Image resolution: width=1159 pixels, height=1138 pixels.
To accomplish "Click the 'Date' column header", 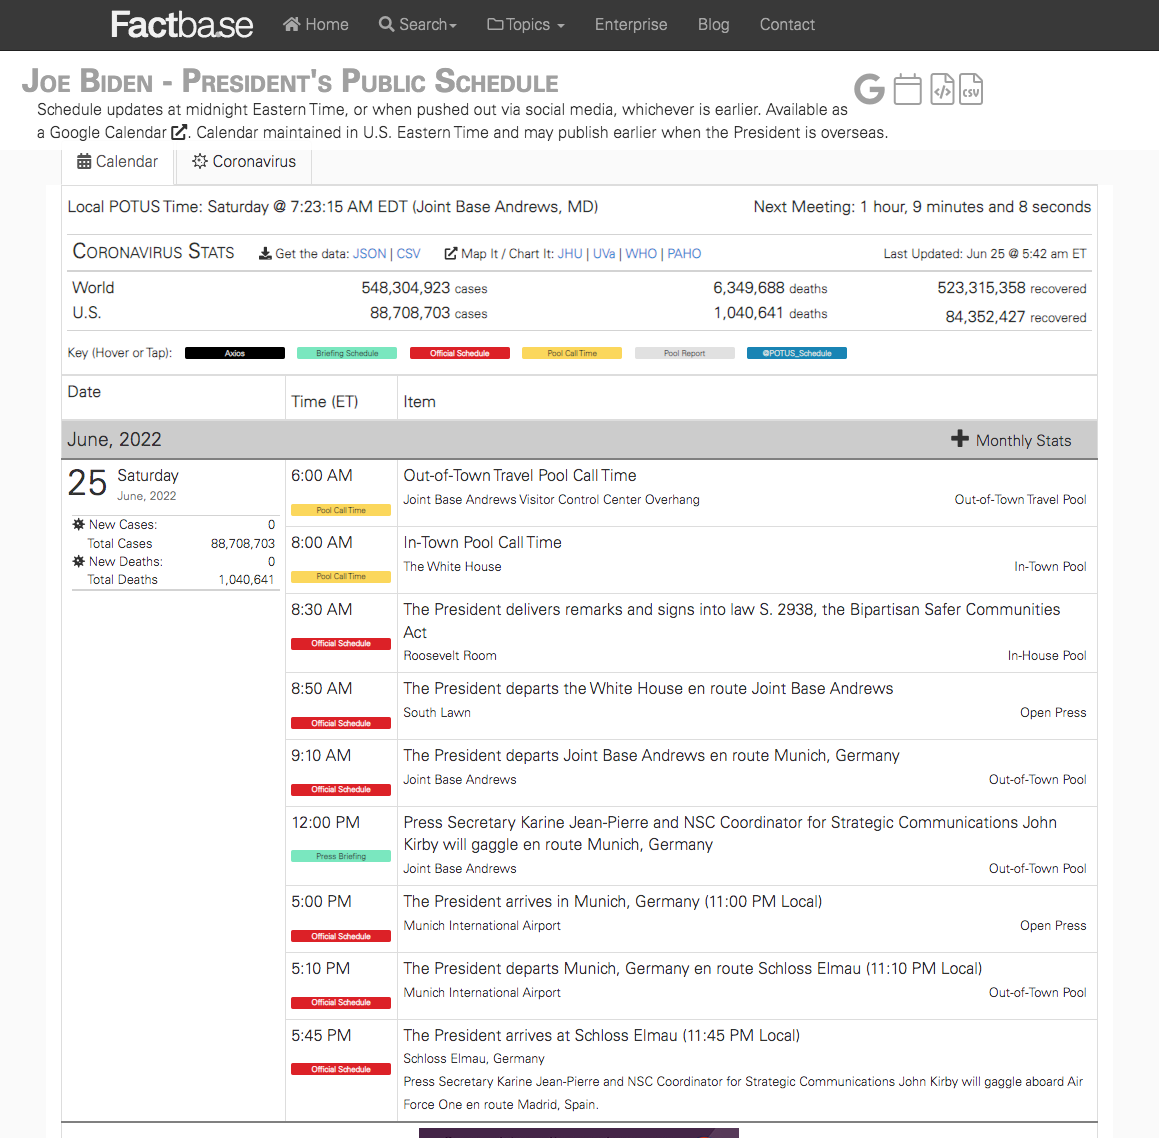I will pyautogui.click(x=84, y=392).
